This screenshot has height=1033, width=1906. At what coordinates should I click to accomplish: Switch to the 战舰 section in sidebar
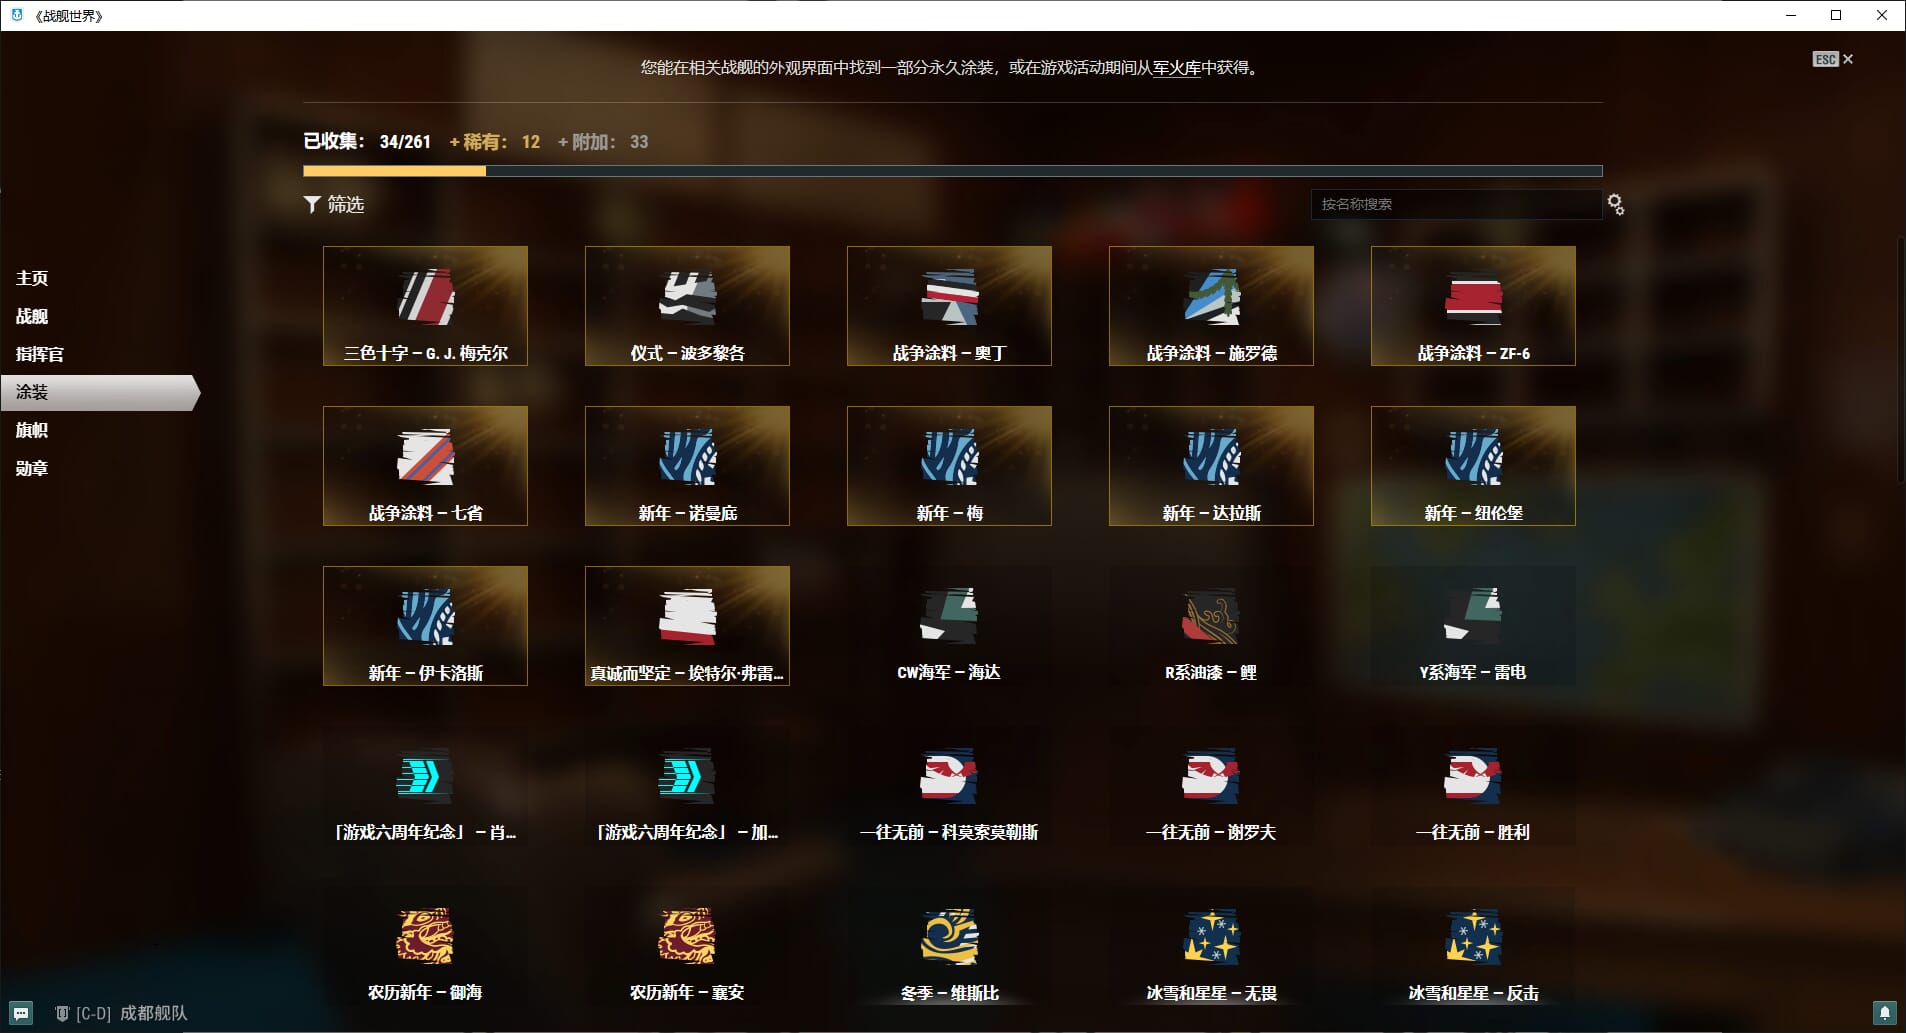click(x=32, y=316)
